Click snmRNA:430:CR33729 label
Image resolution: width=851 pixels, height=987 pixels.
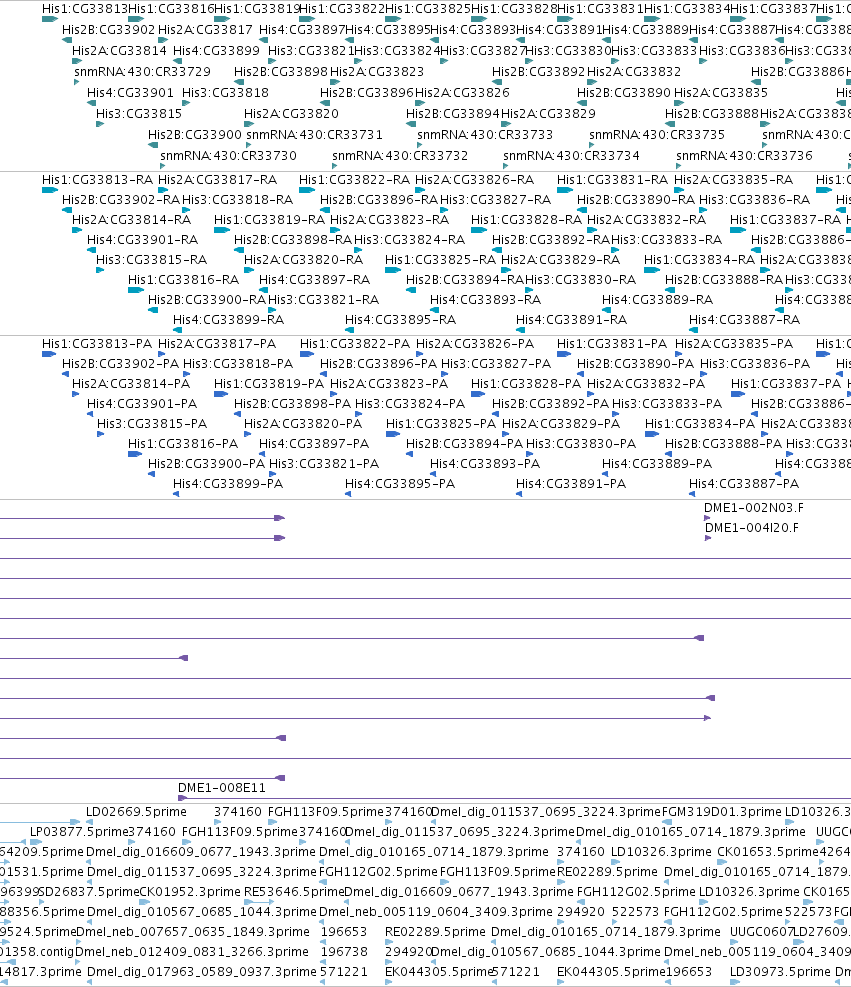click(142, 72)
